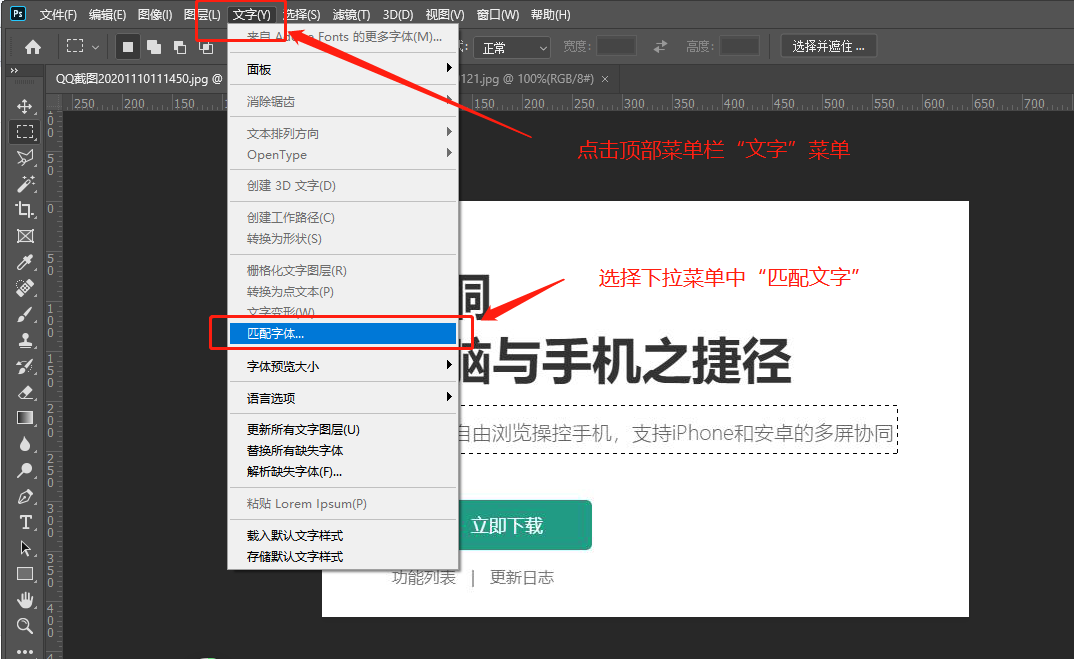Select the Rectangle shape tool
This screenshot has width=1074, height=659.
25,574
